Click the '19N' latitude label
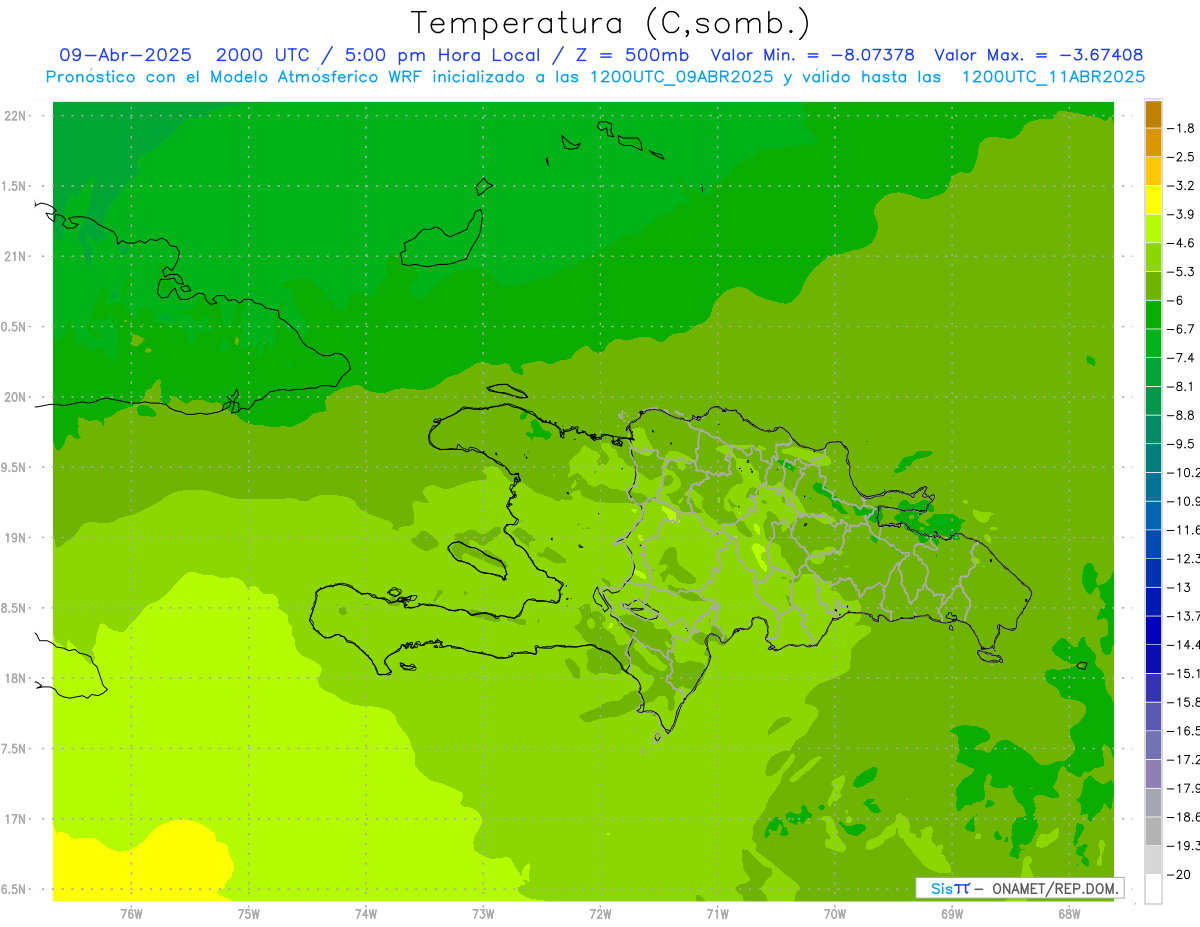Image resolution: width=1200 pixels, height=927 pixels. [x=15, y=538]
